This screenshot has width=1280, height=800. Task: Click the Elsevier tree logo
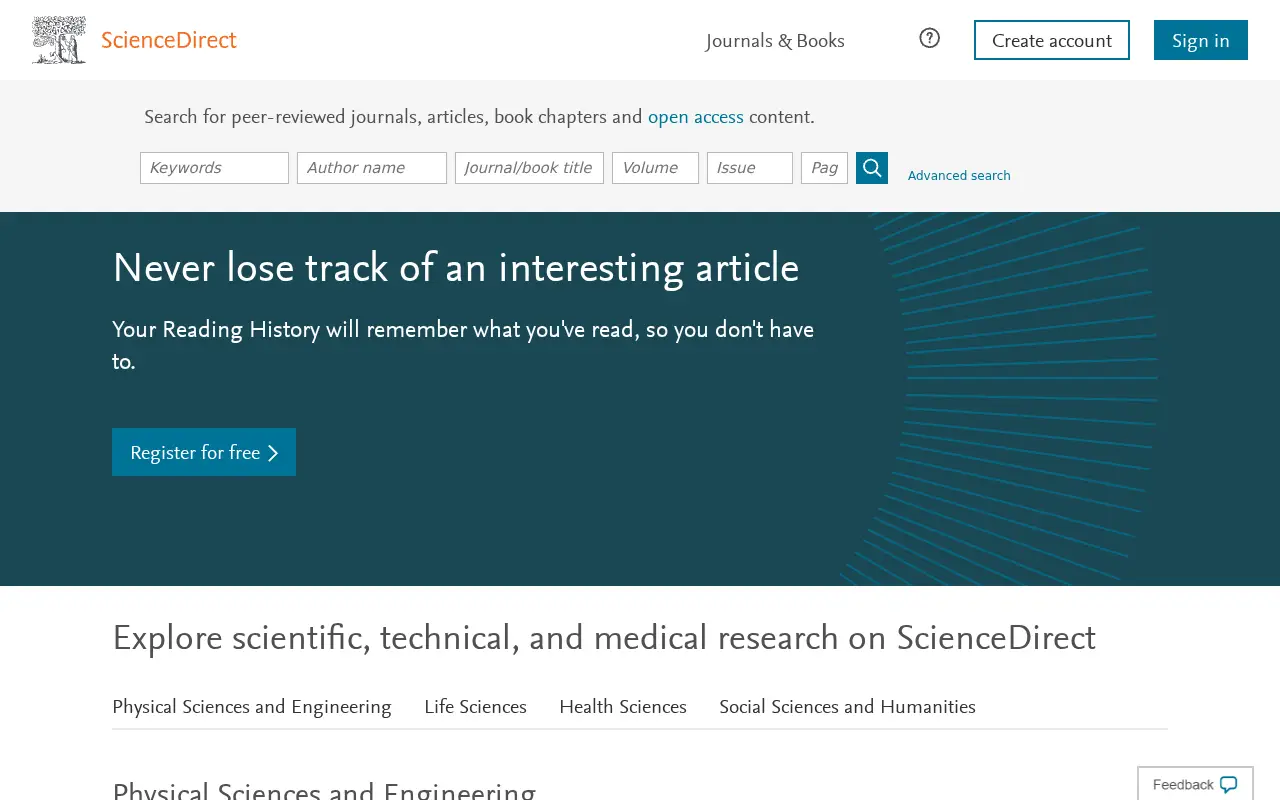[x=59, y=40]
